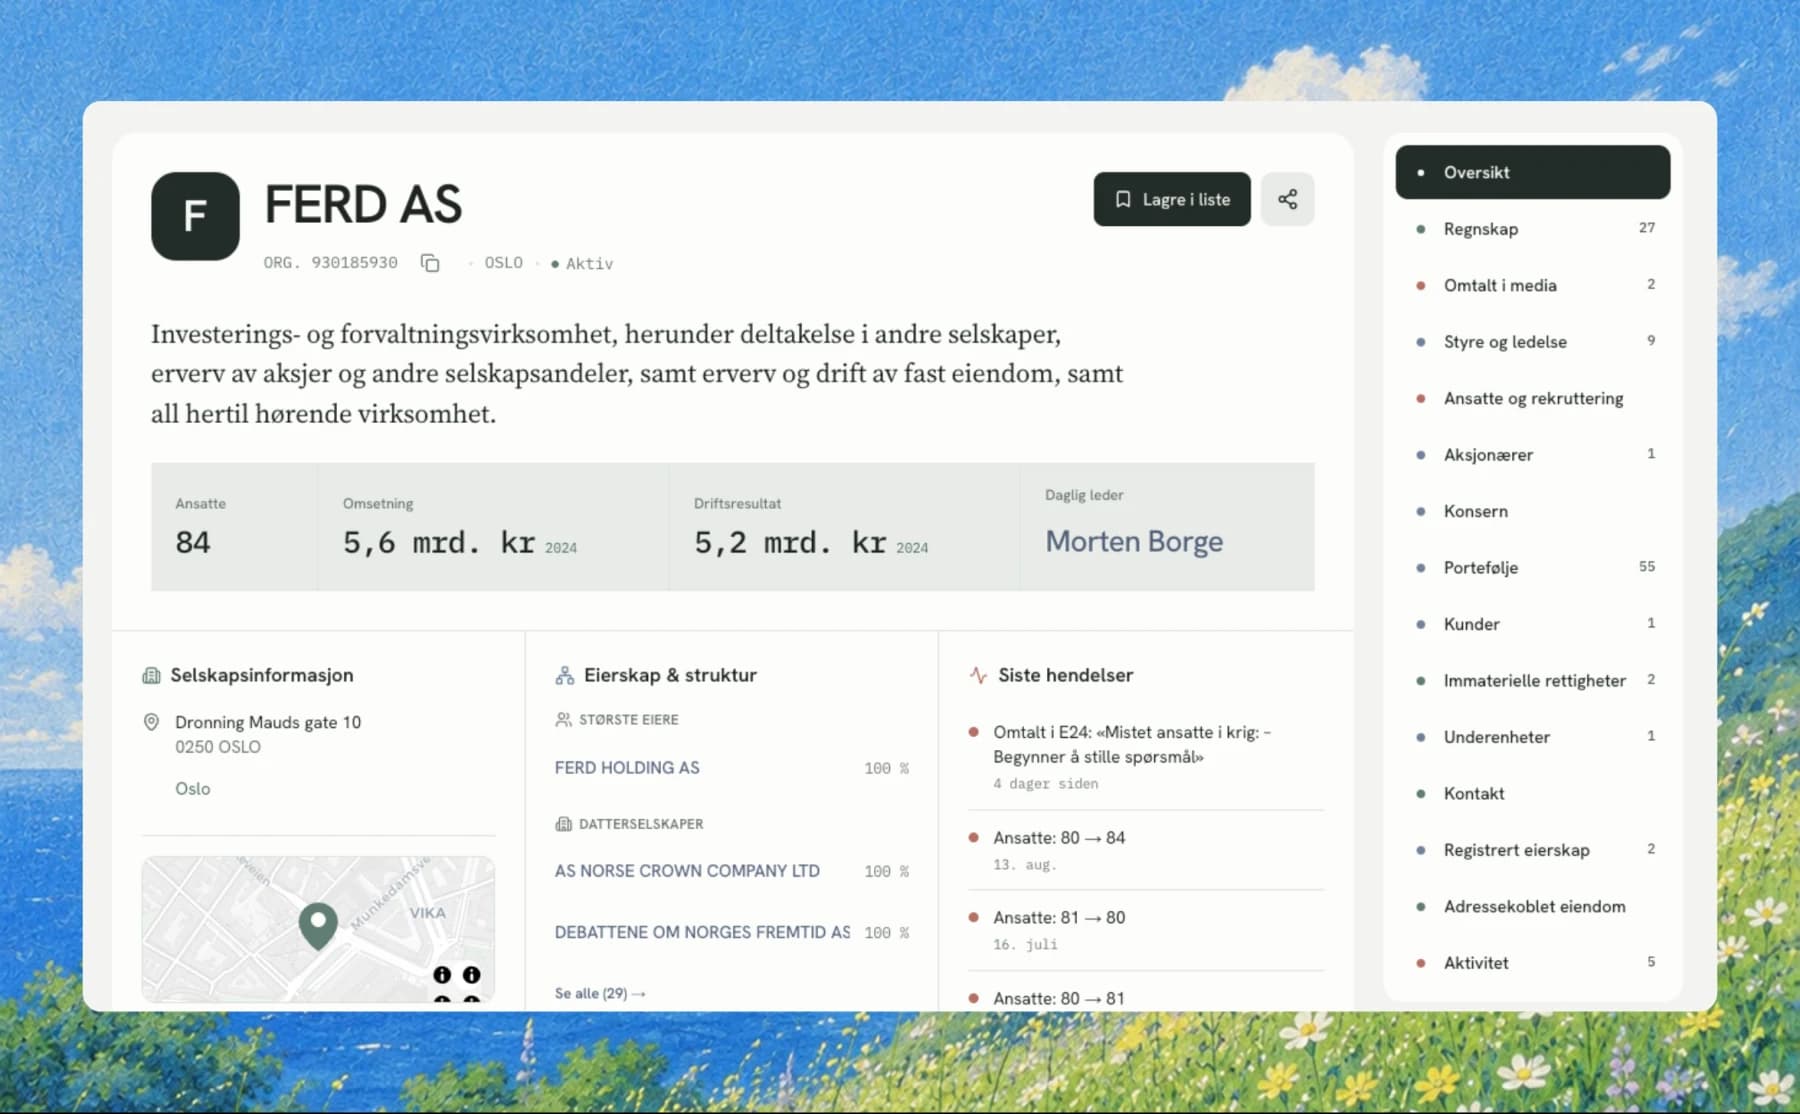Go to Kunder section

point(1533,624)
